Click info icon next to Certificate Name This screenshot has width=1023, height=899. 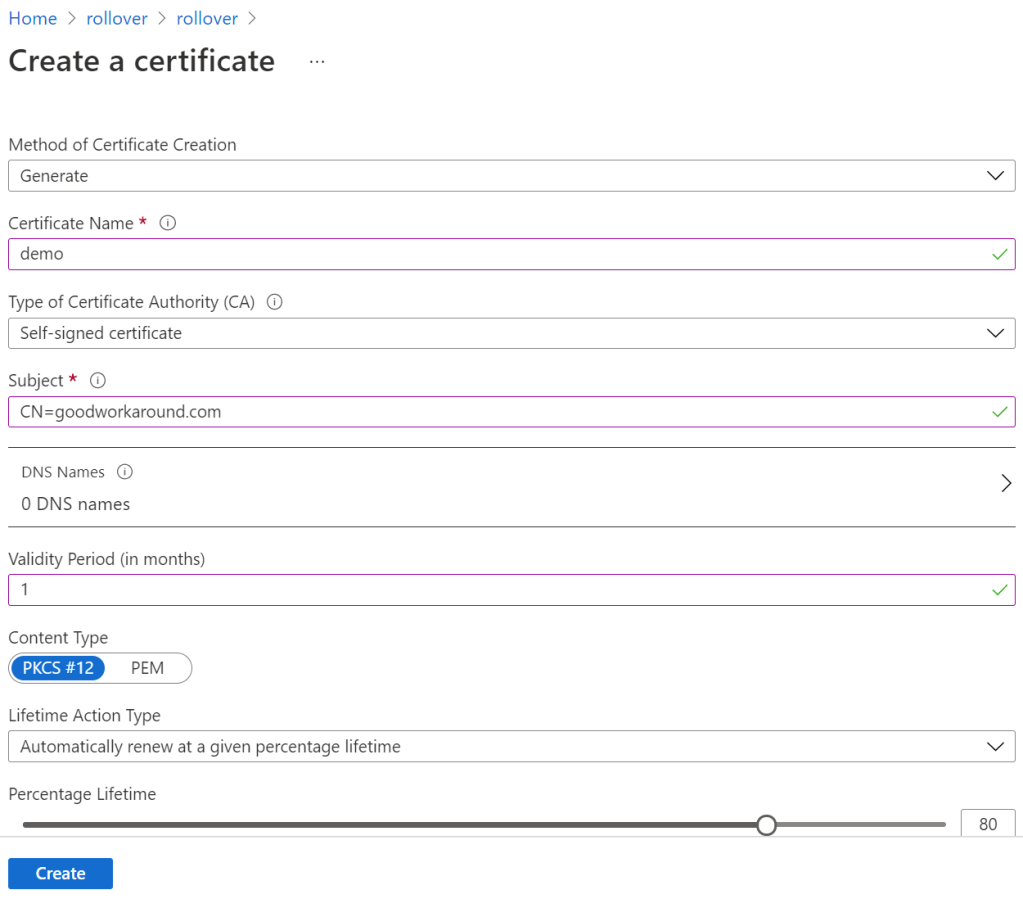point(168,223)
